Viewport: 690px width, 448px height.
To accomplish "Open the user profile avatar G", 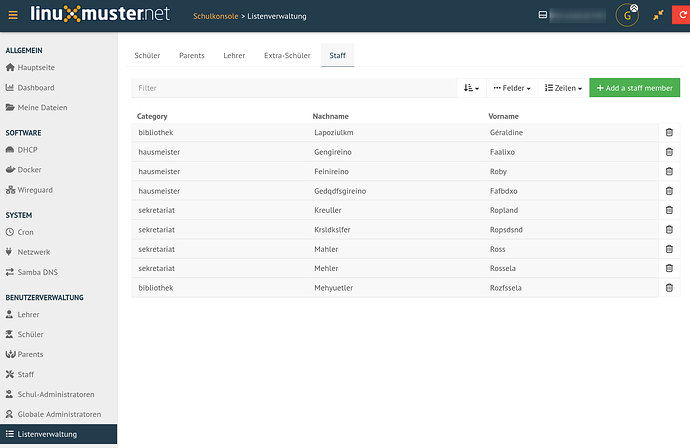I will pyautogui.click(x=627, y=15).
